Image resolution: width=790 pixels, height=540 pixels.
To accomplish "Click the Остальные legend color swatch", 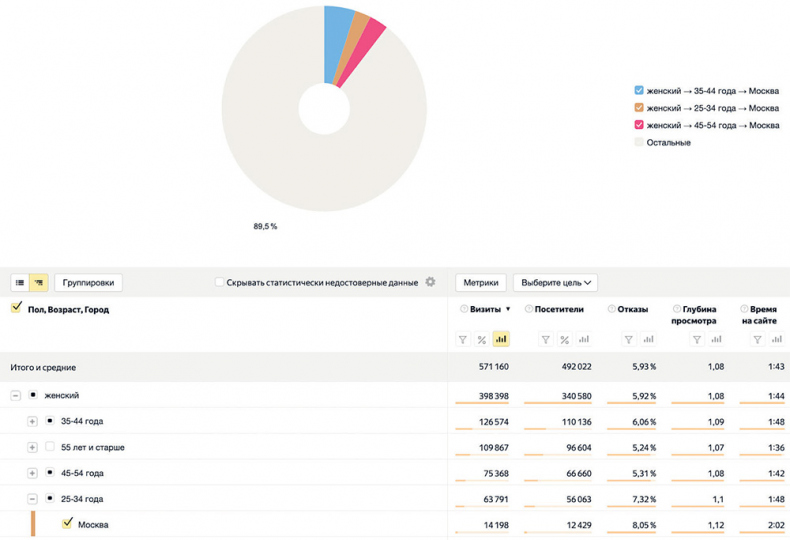I will [x=639, y=142].
